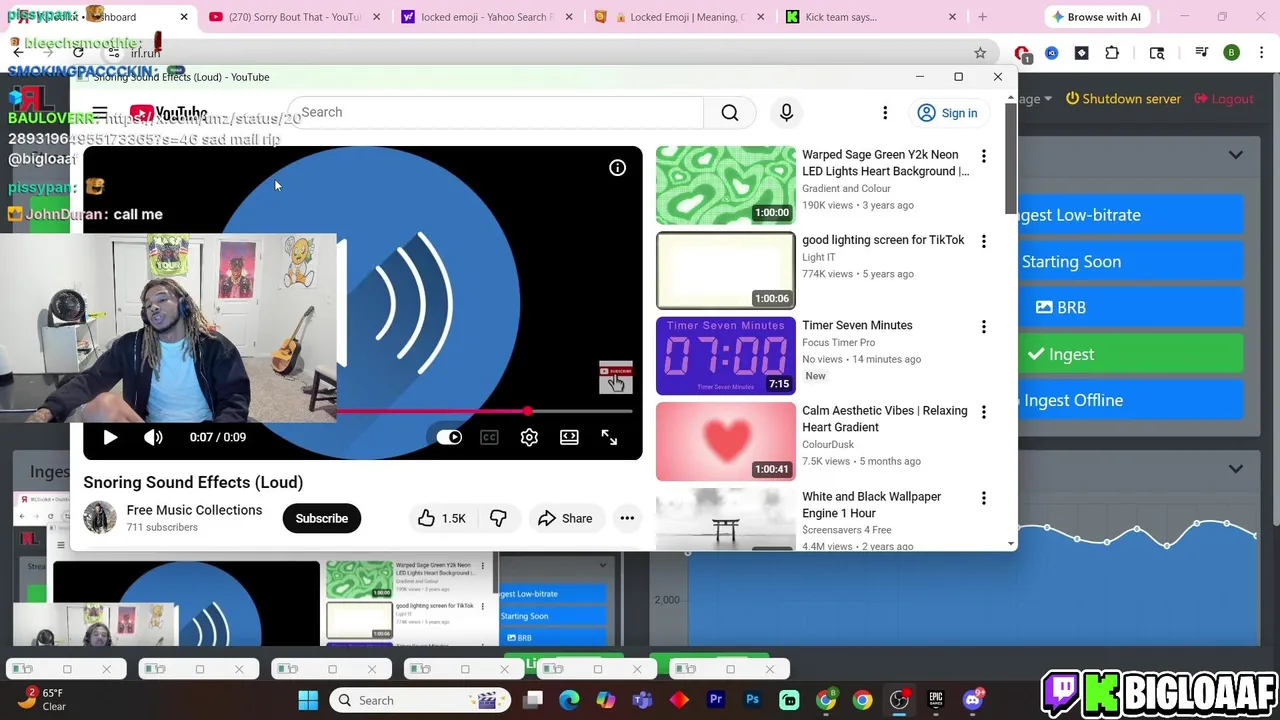This screenshot has height=720, width=1280.
Task: Open options for Calm Aesthetic Vibes video
Action: [x=983, y=412]
